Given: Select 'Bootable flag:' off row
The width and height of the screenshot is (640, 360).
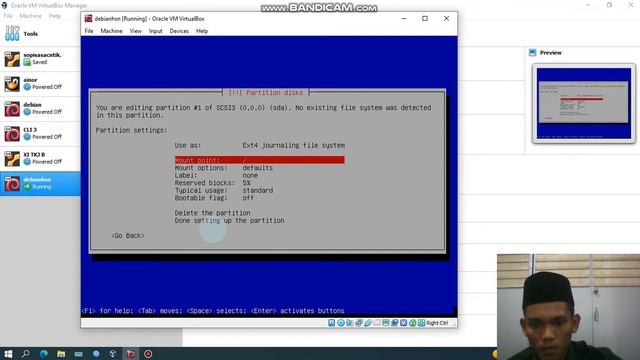Looking at the screenshot, I should pos(214,198).
